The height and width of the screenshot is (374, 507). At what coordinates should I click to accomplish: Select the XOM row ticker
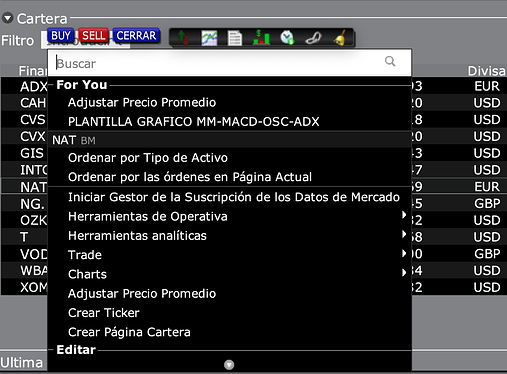33,287
